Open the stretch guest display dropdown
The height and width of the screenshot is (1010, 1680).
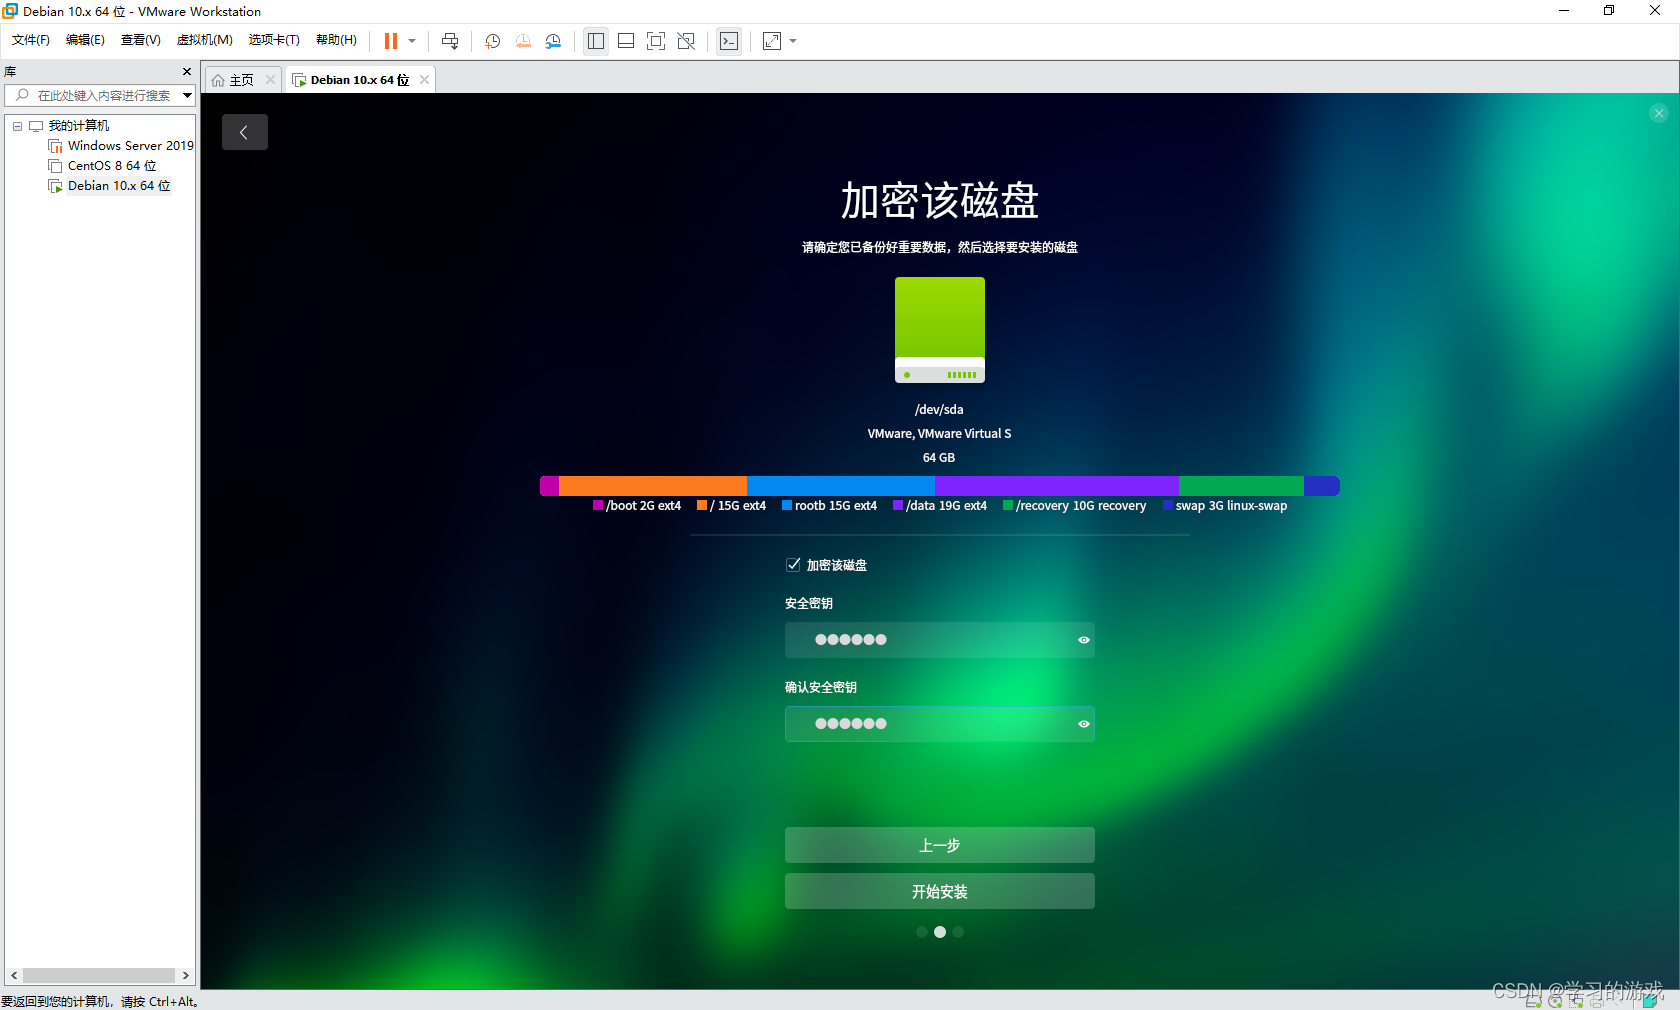(x=791, y=41)
